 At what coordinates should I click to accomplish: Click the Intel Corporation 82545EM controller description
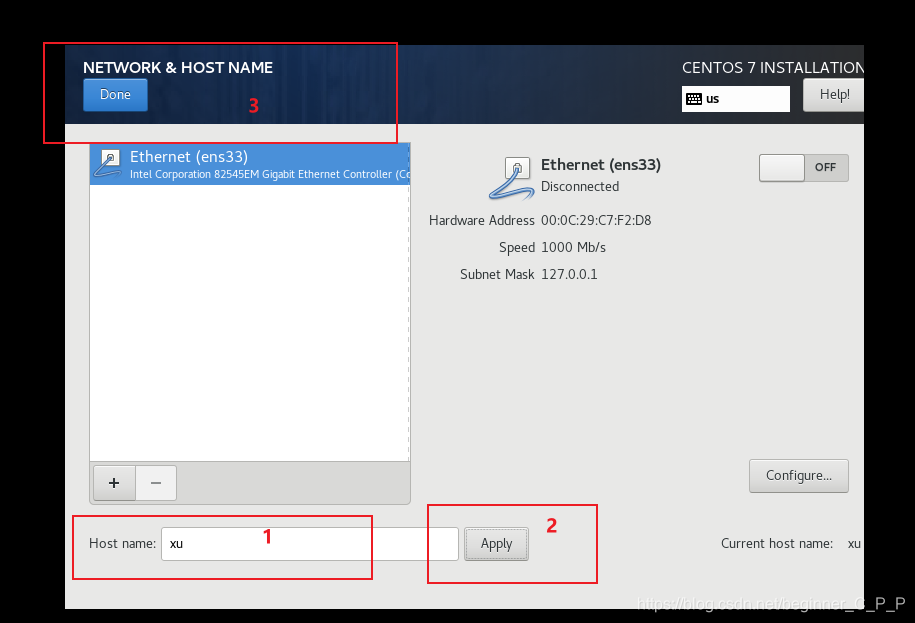(270, 174)
